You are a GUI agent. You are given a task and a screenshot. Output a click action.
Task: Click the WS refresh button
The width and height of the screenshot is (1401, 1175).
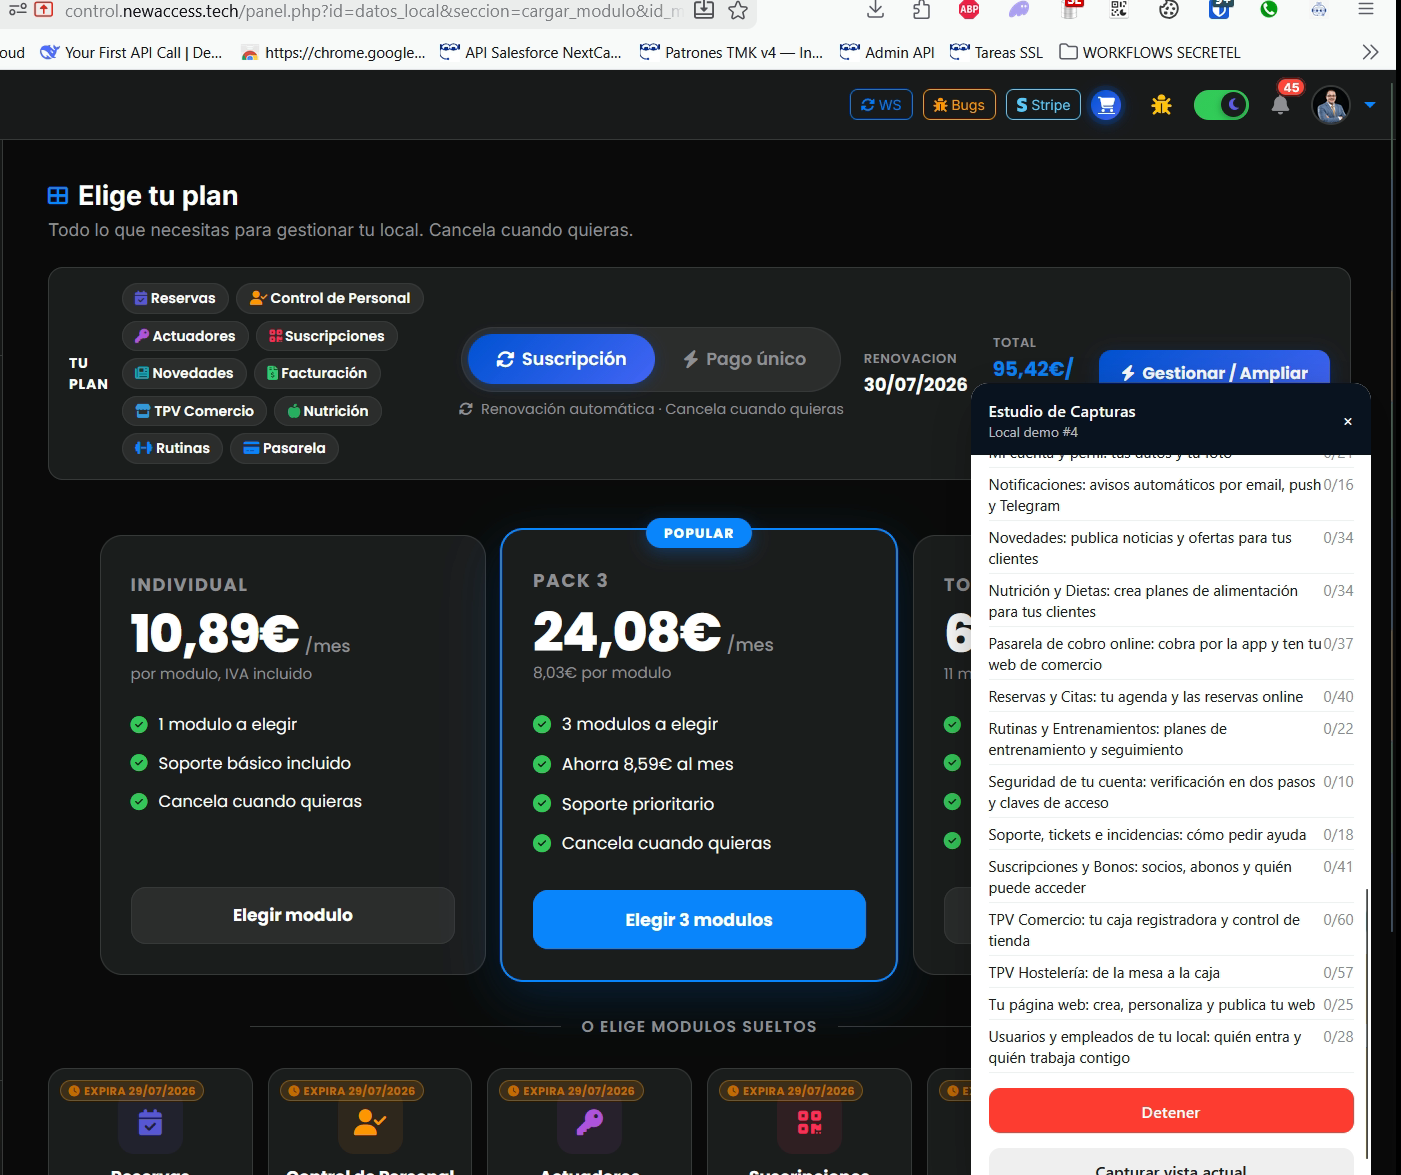881,105
